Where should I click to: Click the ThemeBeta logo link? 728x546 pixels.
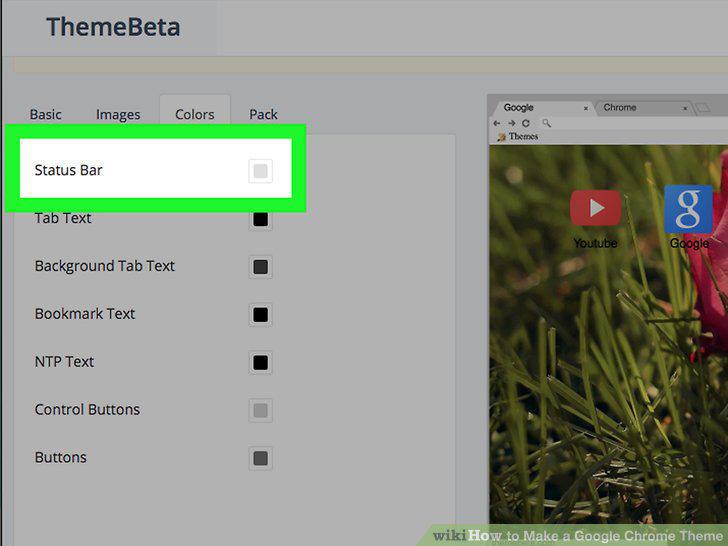pyautogui.click(x=113, y=27)
